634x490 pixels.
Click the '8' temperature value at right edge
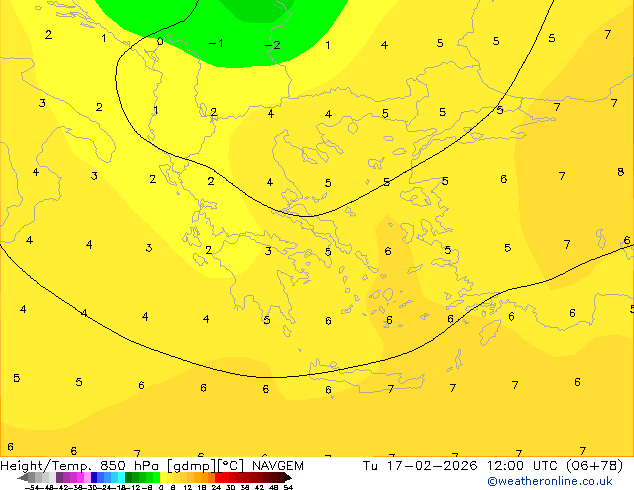[621, 172]
